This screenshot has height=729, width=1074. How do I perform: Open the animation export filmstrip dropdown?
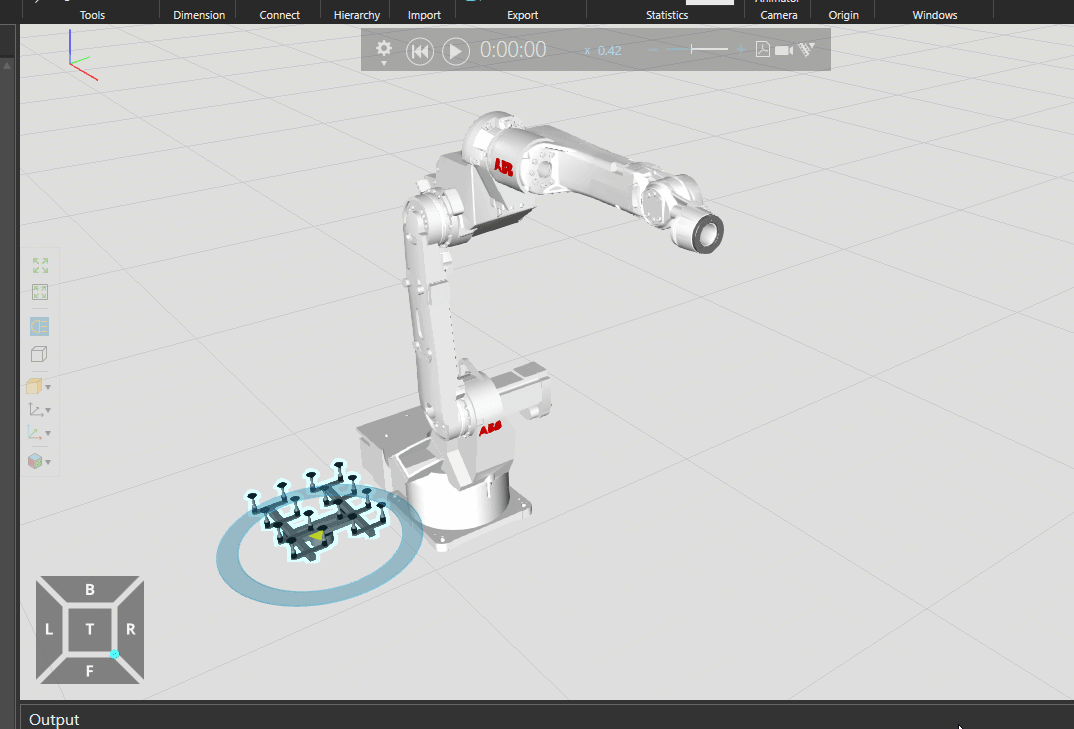point(806,49)
